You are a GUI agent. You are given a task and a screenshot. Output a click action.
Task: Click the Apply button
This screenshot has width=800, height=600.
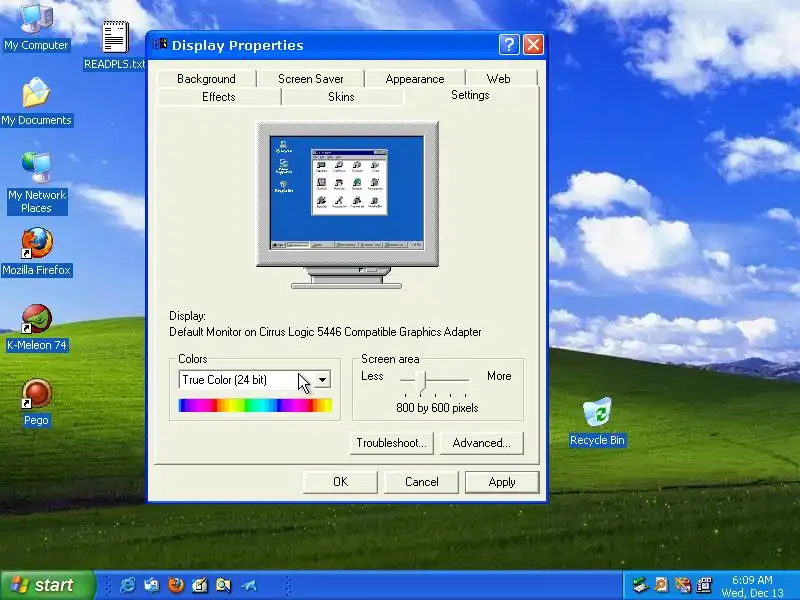click(502, 482)
